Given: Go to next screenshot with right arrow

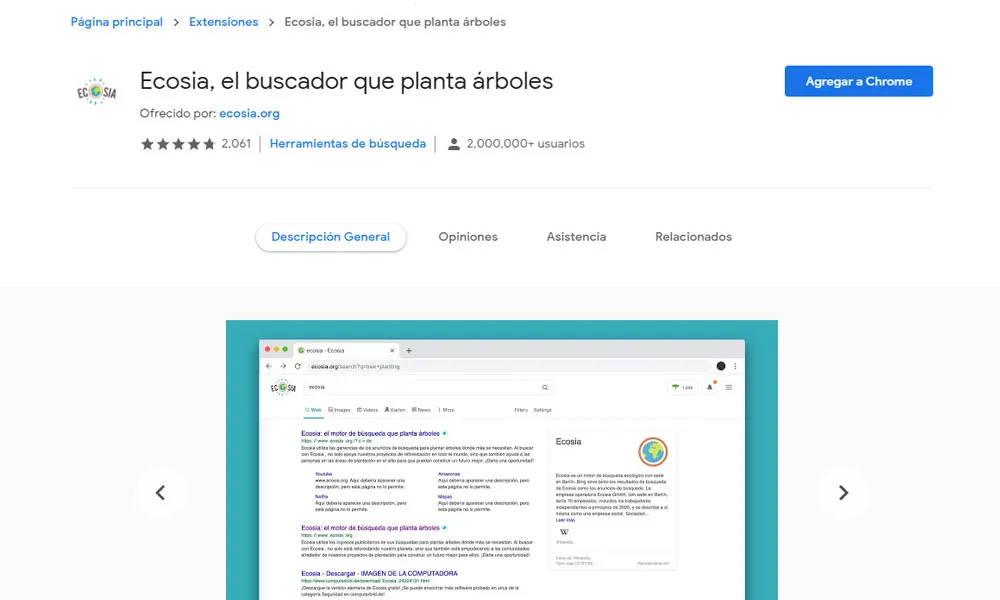Looking at the screenshot, I should (x=843, y=493).
